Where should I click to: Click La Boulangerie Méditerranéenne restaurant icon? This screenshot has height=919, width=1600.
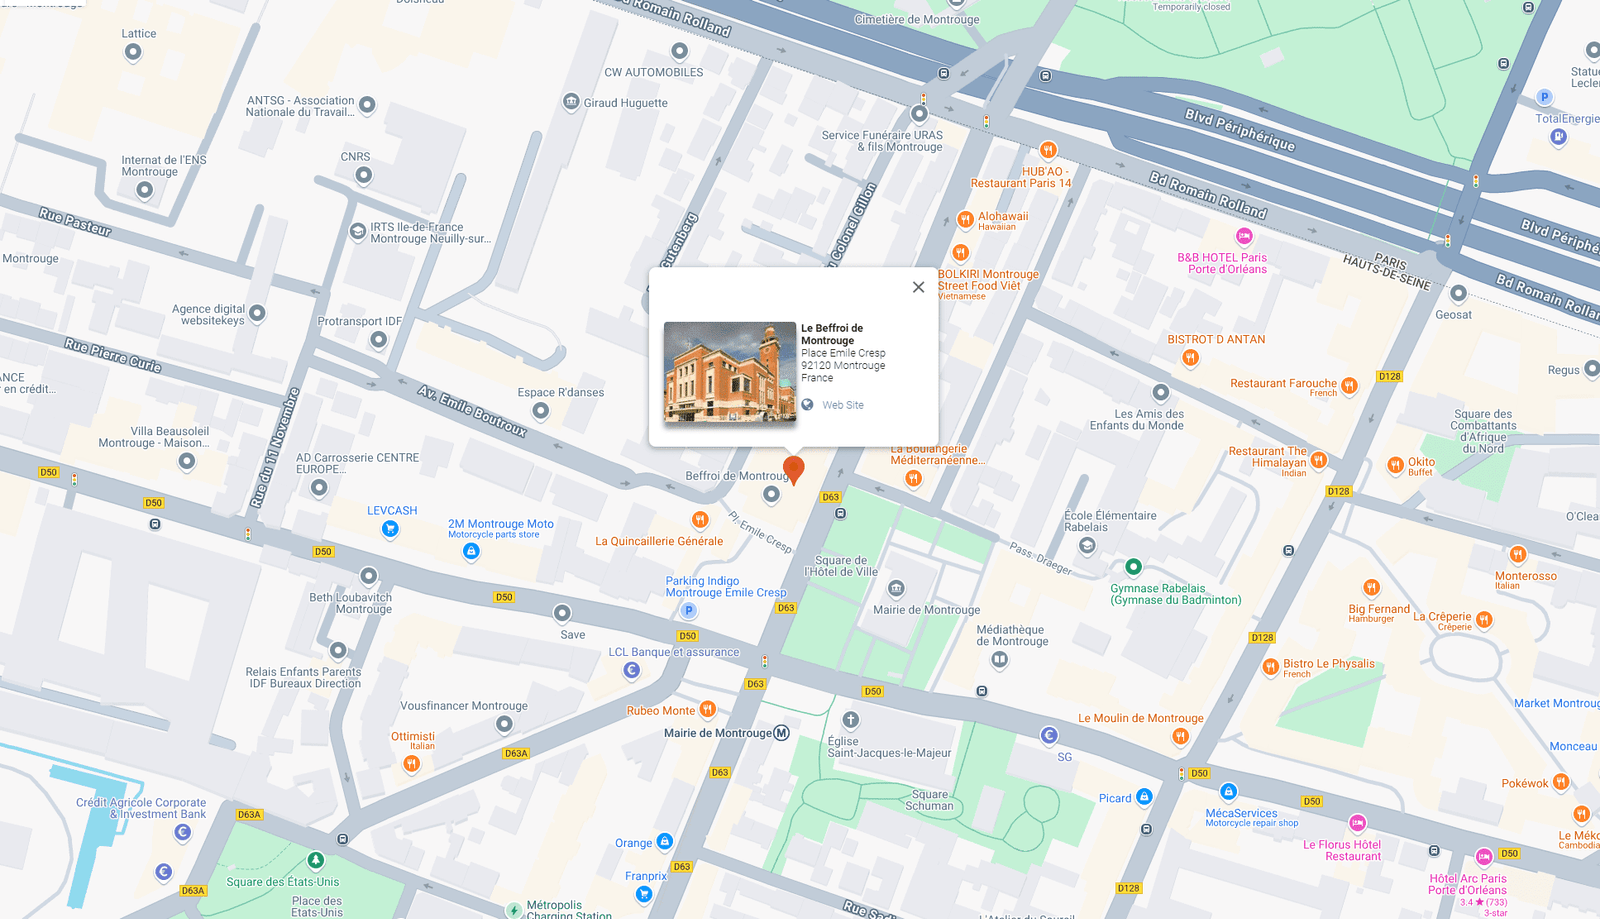point(913,479)
